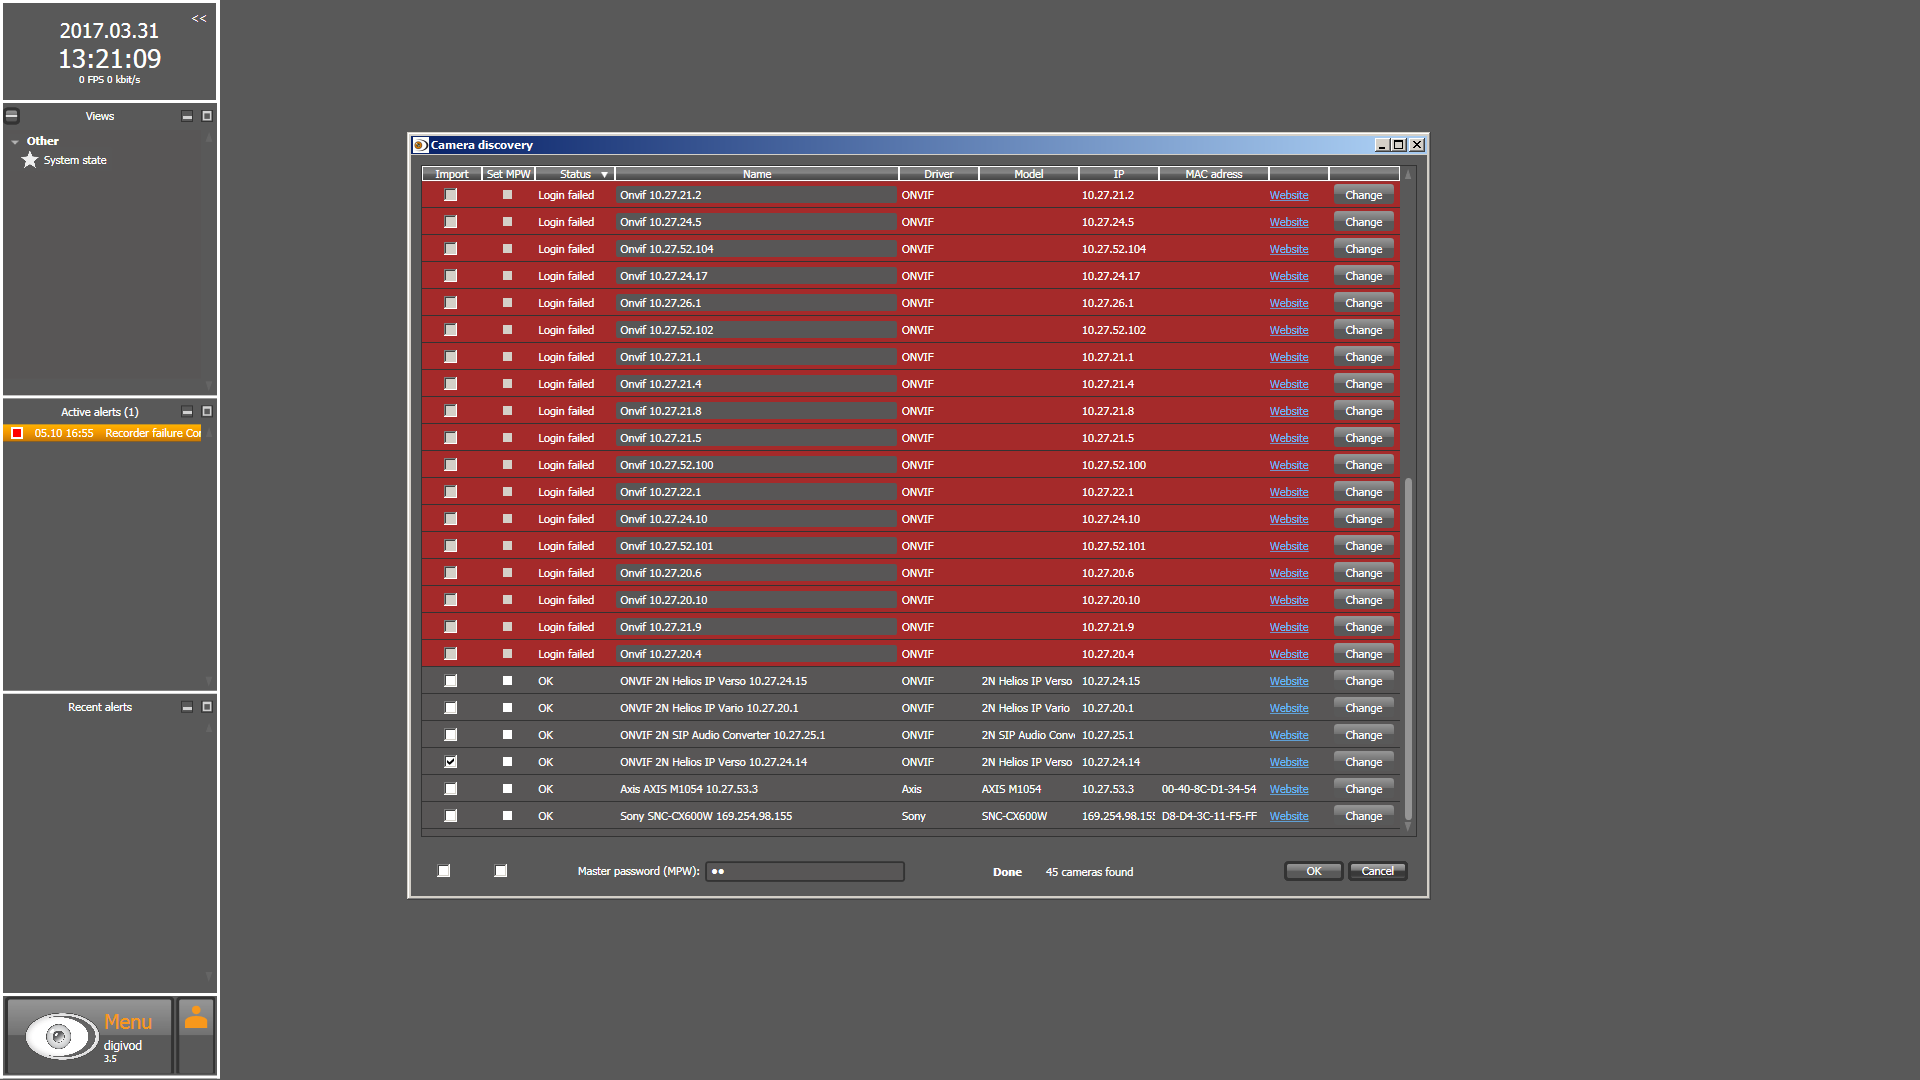Minimize the Recent alerts panel
This screenshot has width=1920, height=1080.
(x=187, y=707)
